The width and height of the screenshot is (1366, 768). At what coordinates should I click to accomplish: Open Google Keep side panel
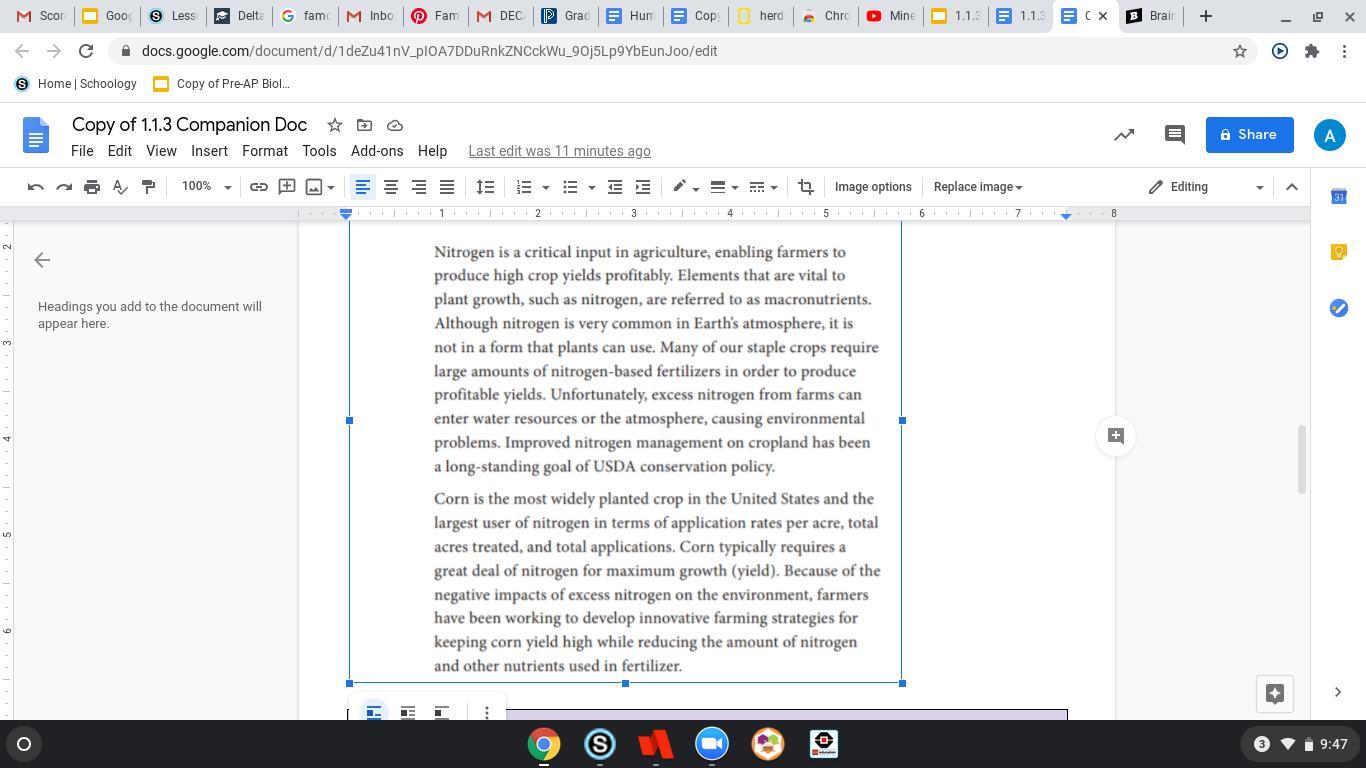pos(1338,252)
